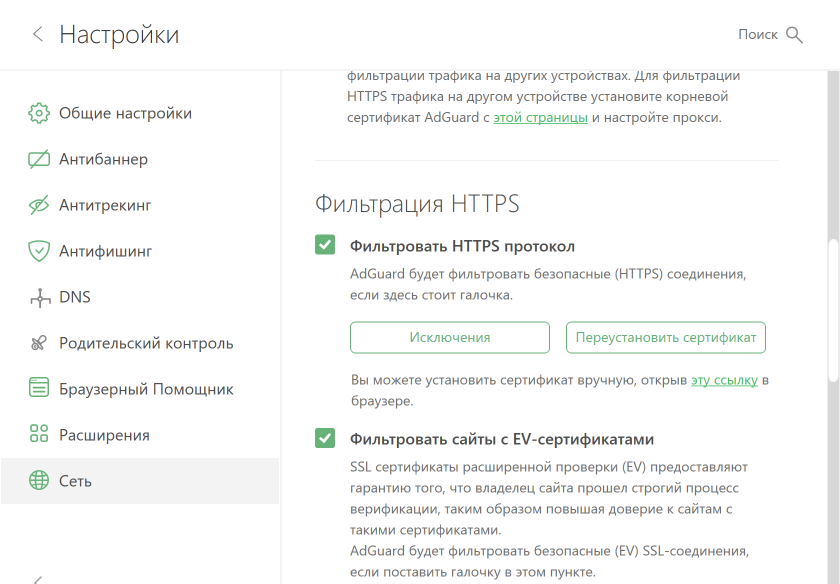This screenshot has width=840, height=584.
Task: Toggle Фильтровать сайты с EV-сертификатами checkbox
Action: [325, 438]
